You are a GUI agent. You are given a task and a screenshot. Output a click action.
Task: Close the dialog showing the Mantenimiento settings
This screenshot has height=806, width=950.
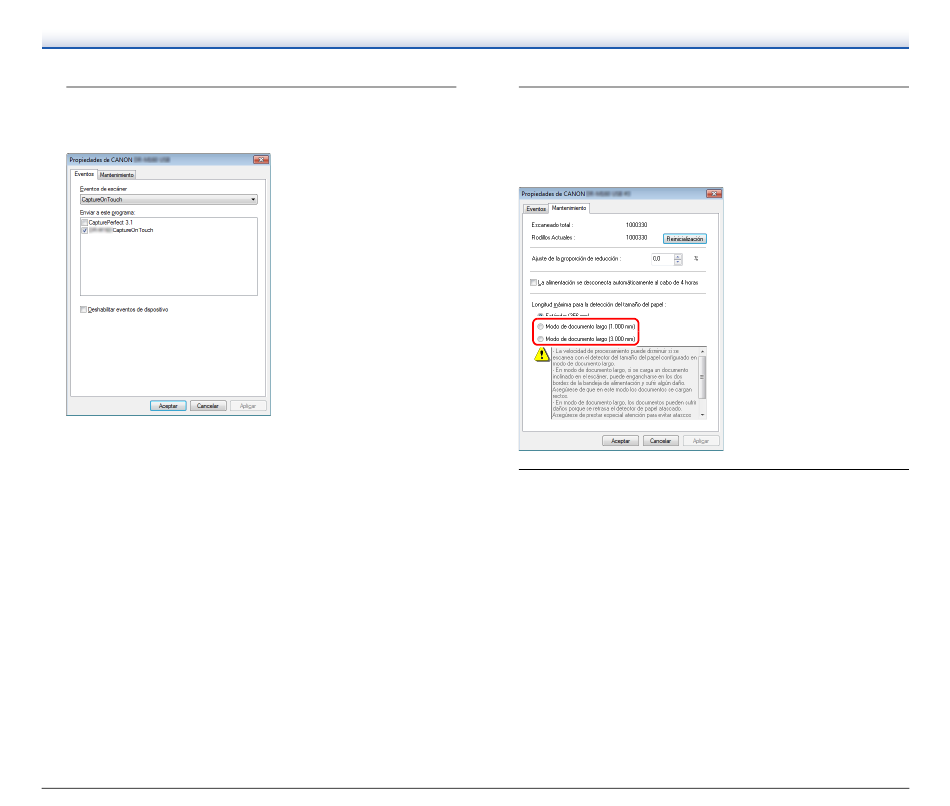714,194
